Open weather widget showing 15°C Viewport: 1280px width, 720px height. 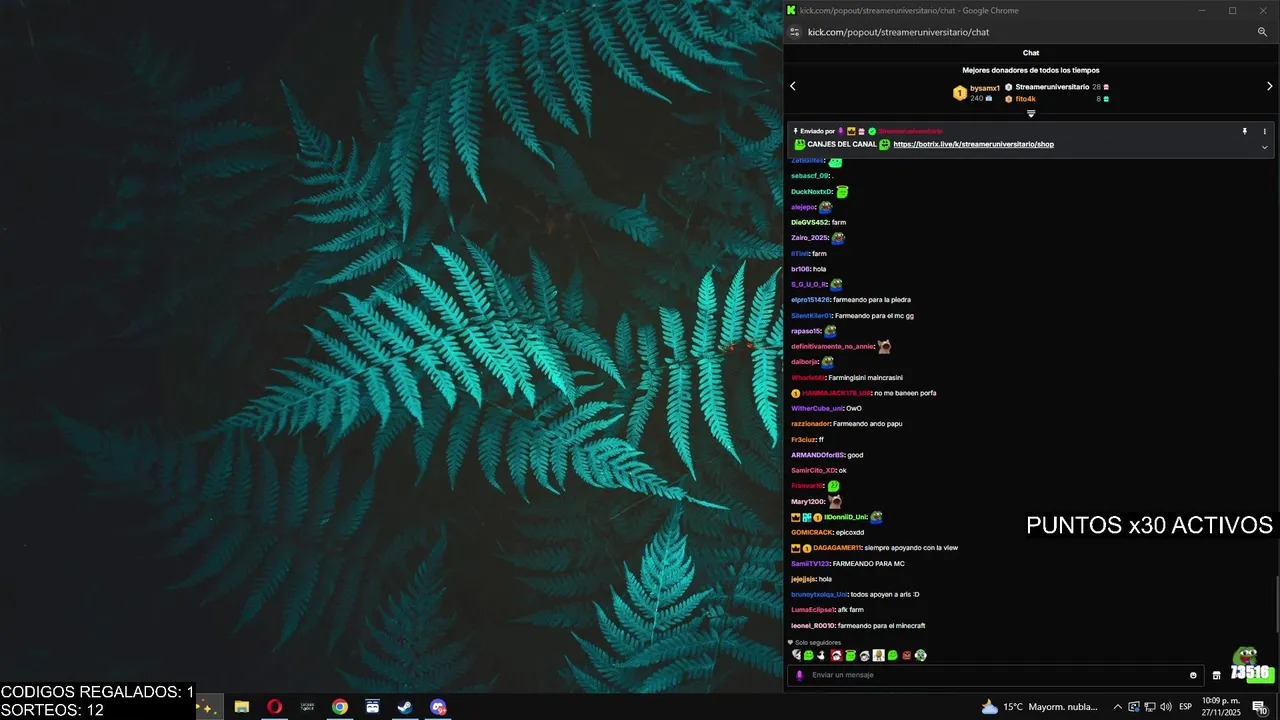click(x=1040, y=707)
